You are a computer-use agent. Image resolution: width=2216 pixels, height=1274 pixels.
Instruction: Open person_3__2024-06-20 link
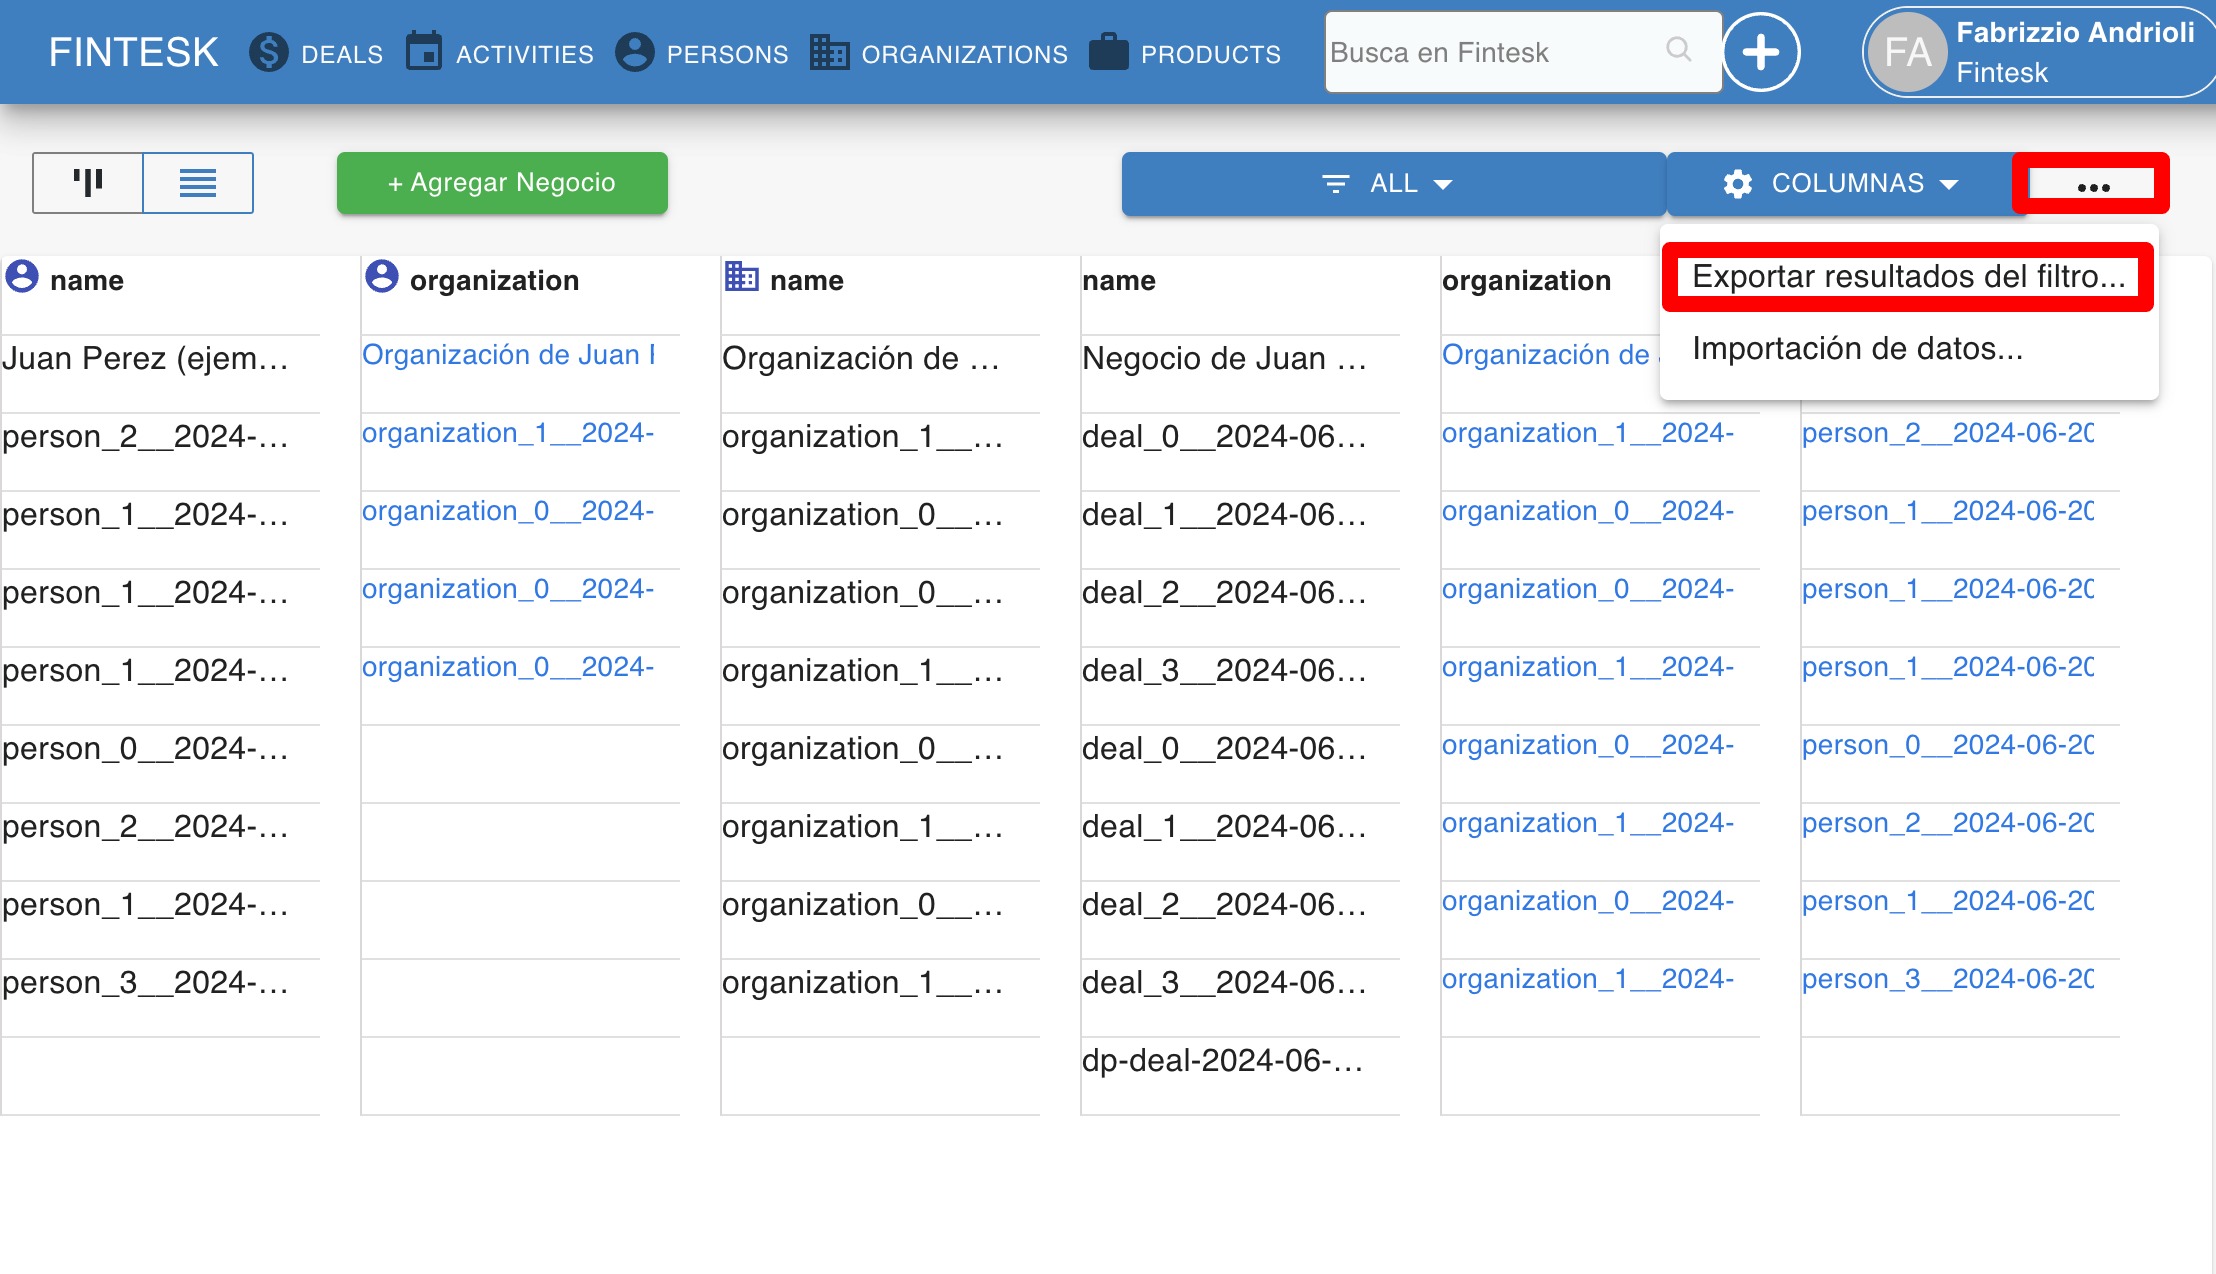(1947, 979)
